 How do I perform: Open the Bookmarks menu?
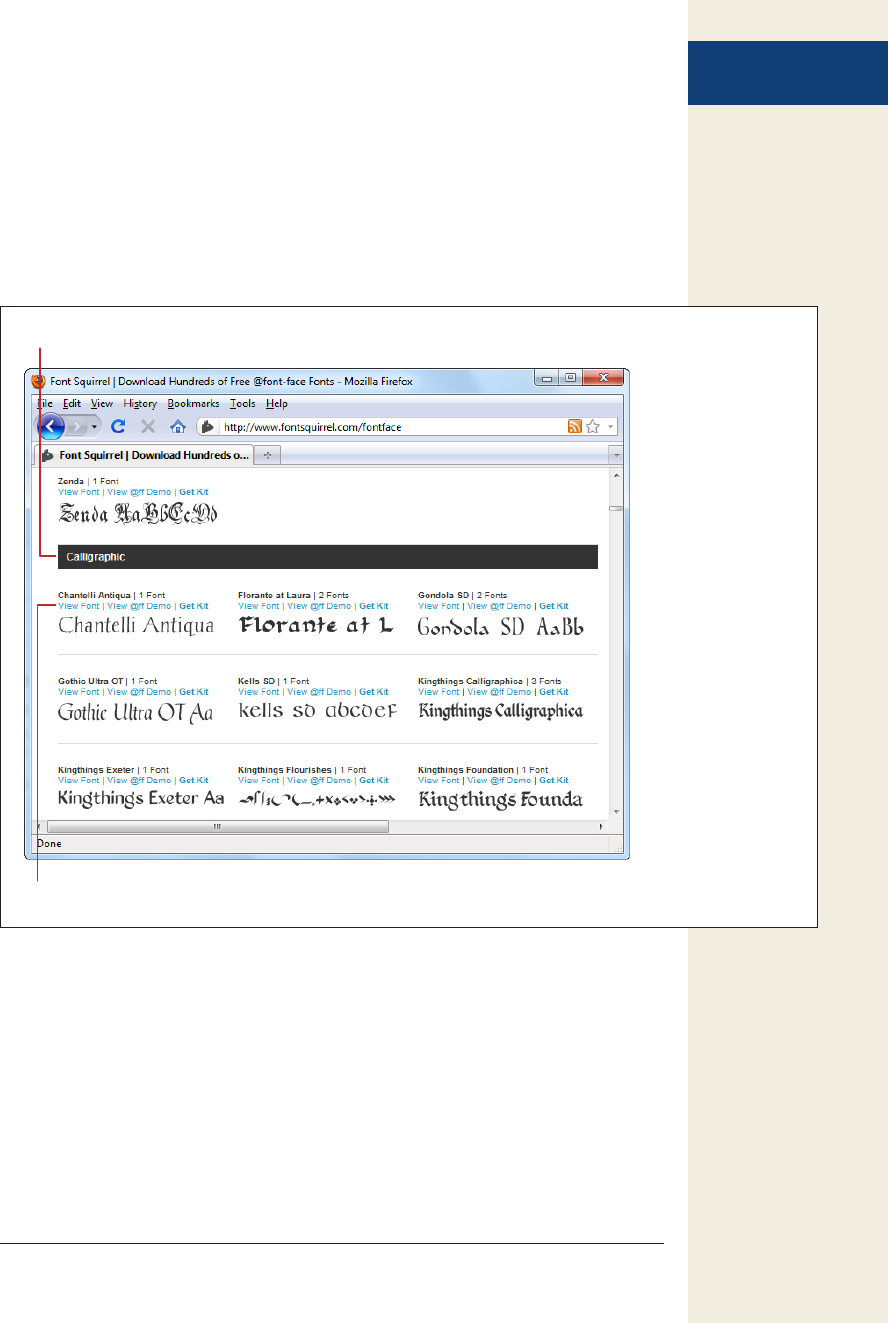193,404
